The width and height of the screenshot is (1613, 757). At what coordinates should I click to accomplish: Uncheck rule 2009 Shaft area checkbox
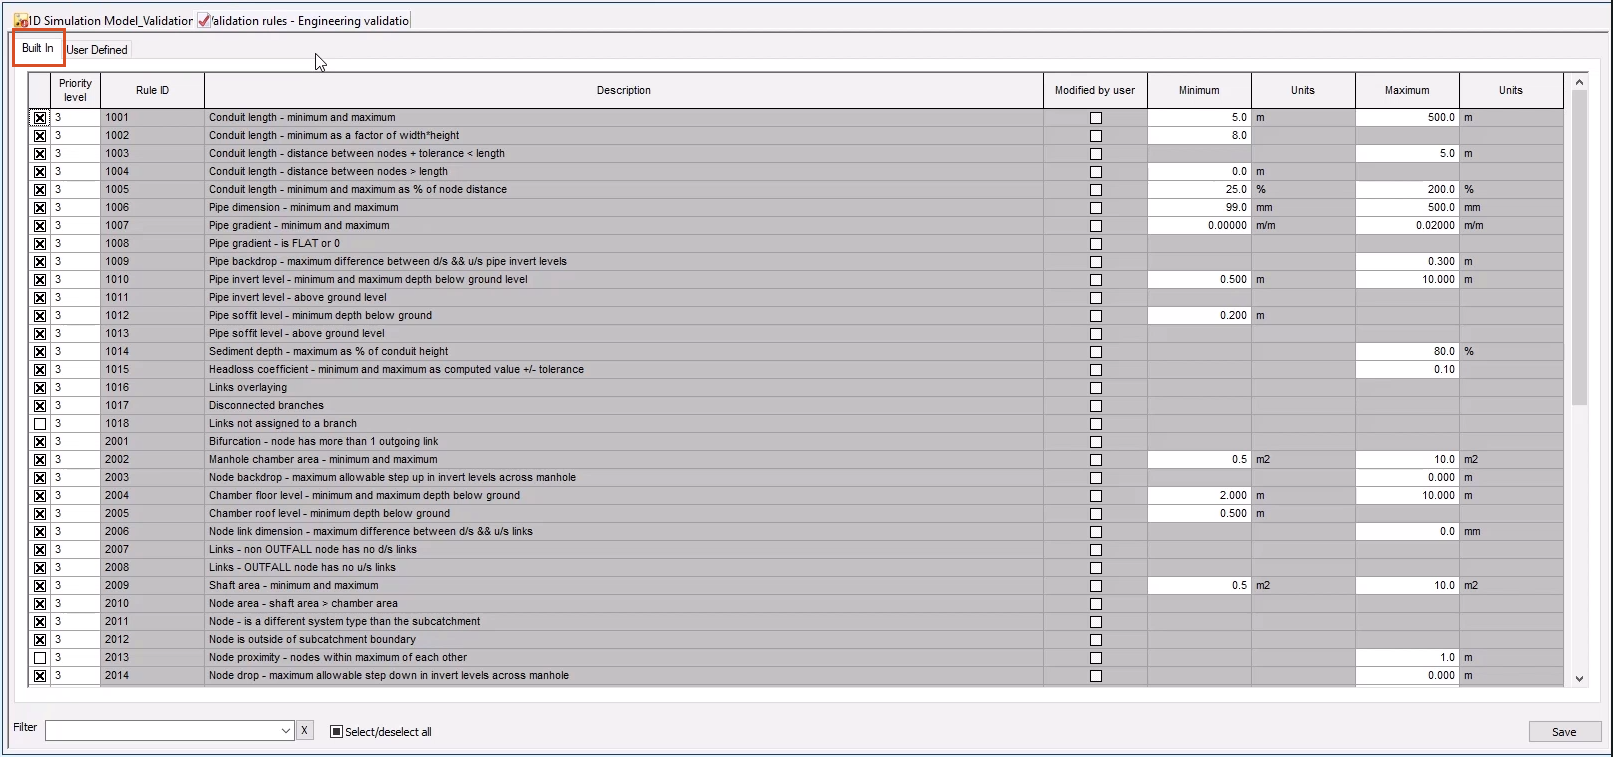[40, 586]
